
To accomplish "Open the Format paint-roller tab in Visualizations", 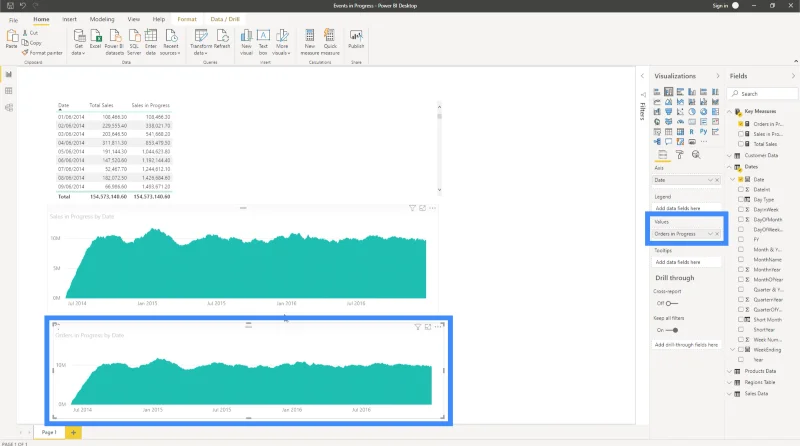I will [680, 155].
